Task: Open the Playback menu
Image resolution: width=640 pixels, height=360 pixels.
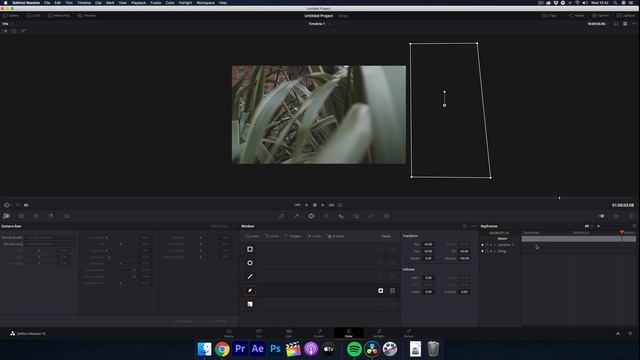Action: click(x=138, y=2)
